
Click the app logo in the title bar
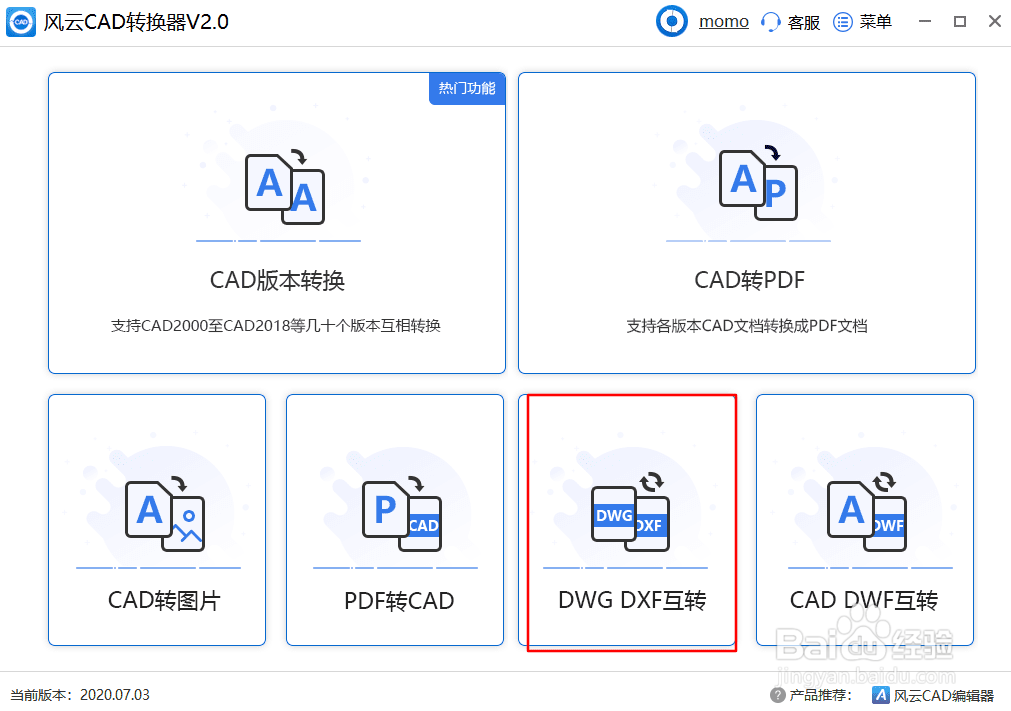(20, 21)
